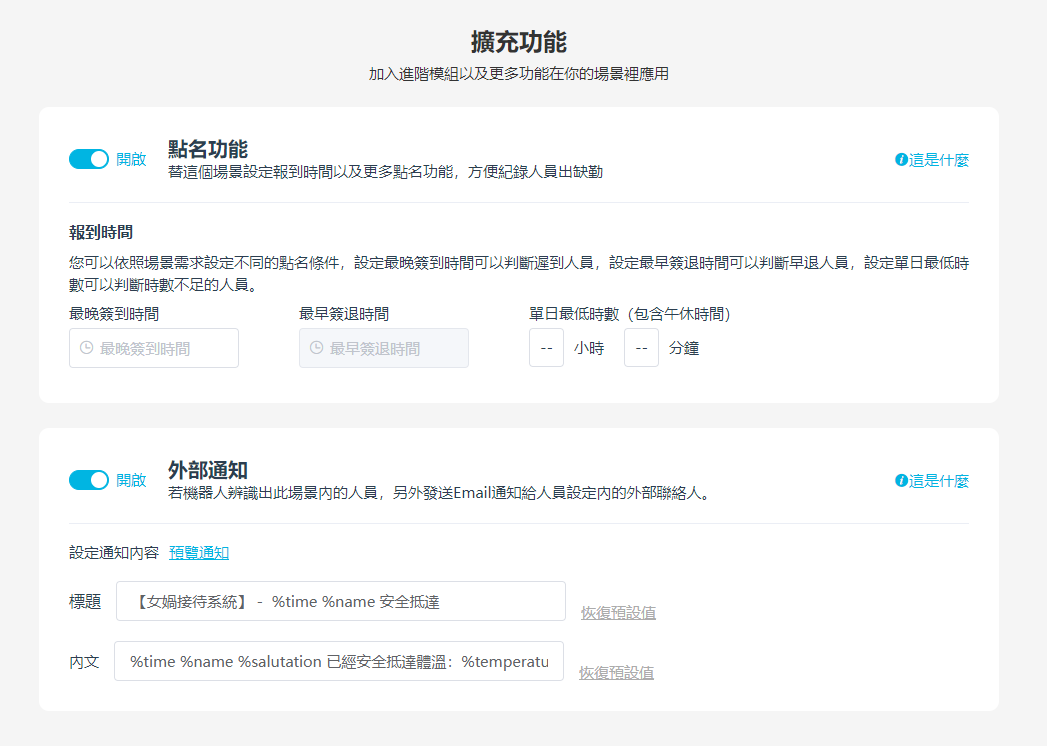Click info icon beside 點名功能 help link
This screenshot has width=1047, height=746.
tap(901, 160)
